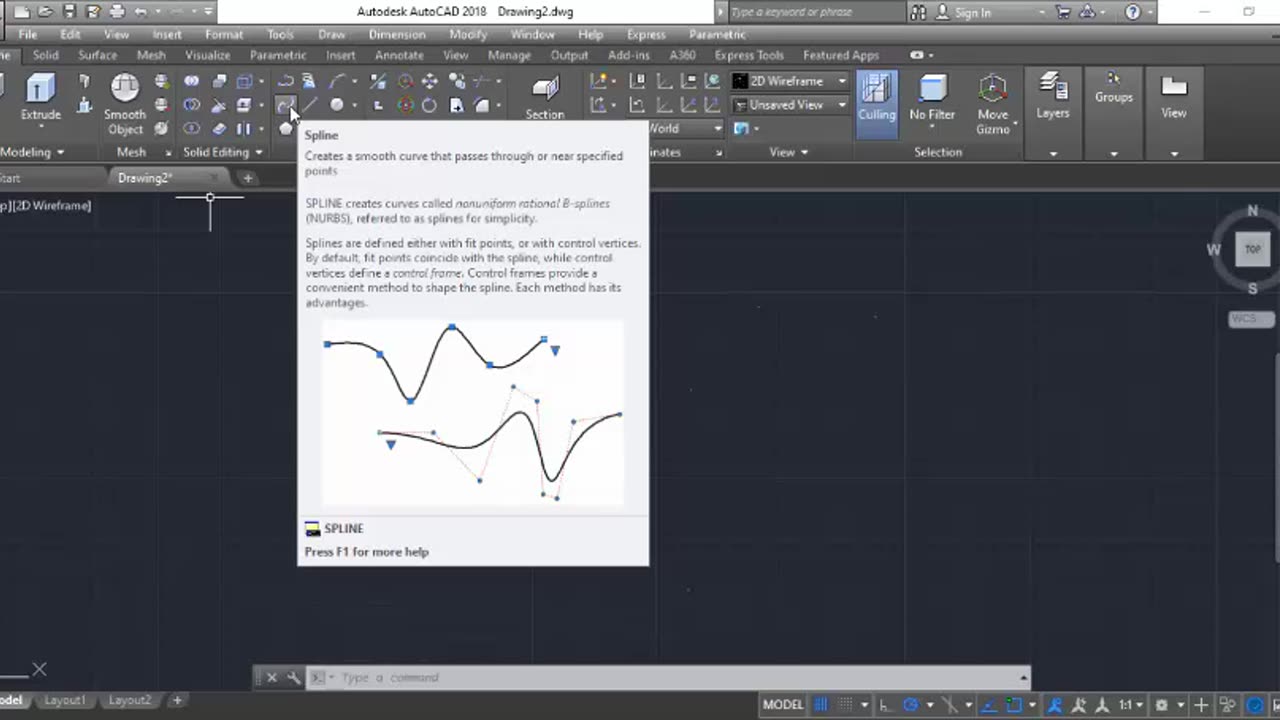This screenshot has height=720, width=1280.
Task: Toggle snap mode dots in status bar
Action: pyautogui.click(x=845, y=705)
